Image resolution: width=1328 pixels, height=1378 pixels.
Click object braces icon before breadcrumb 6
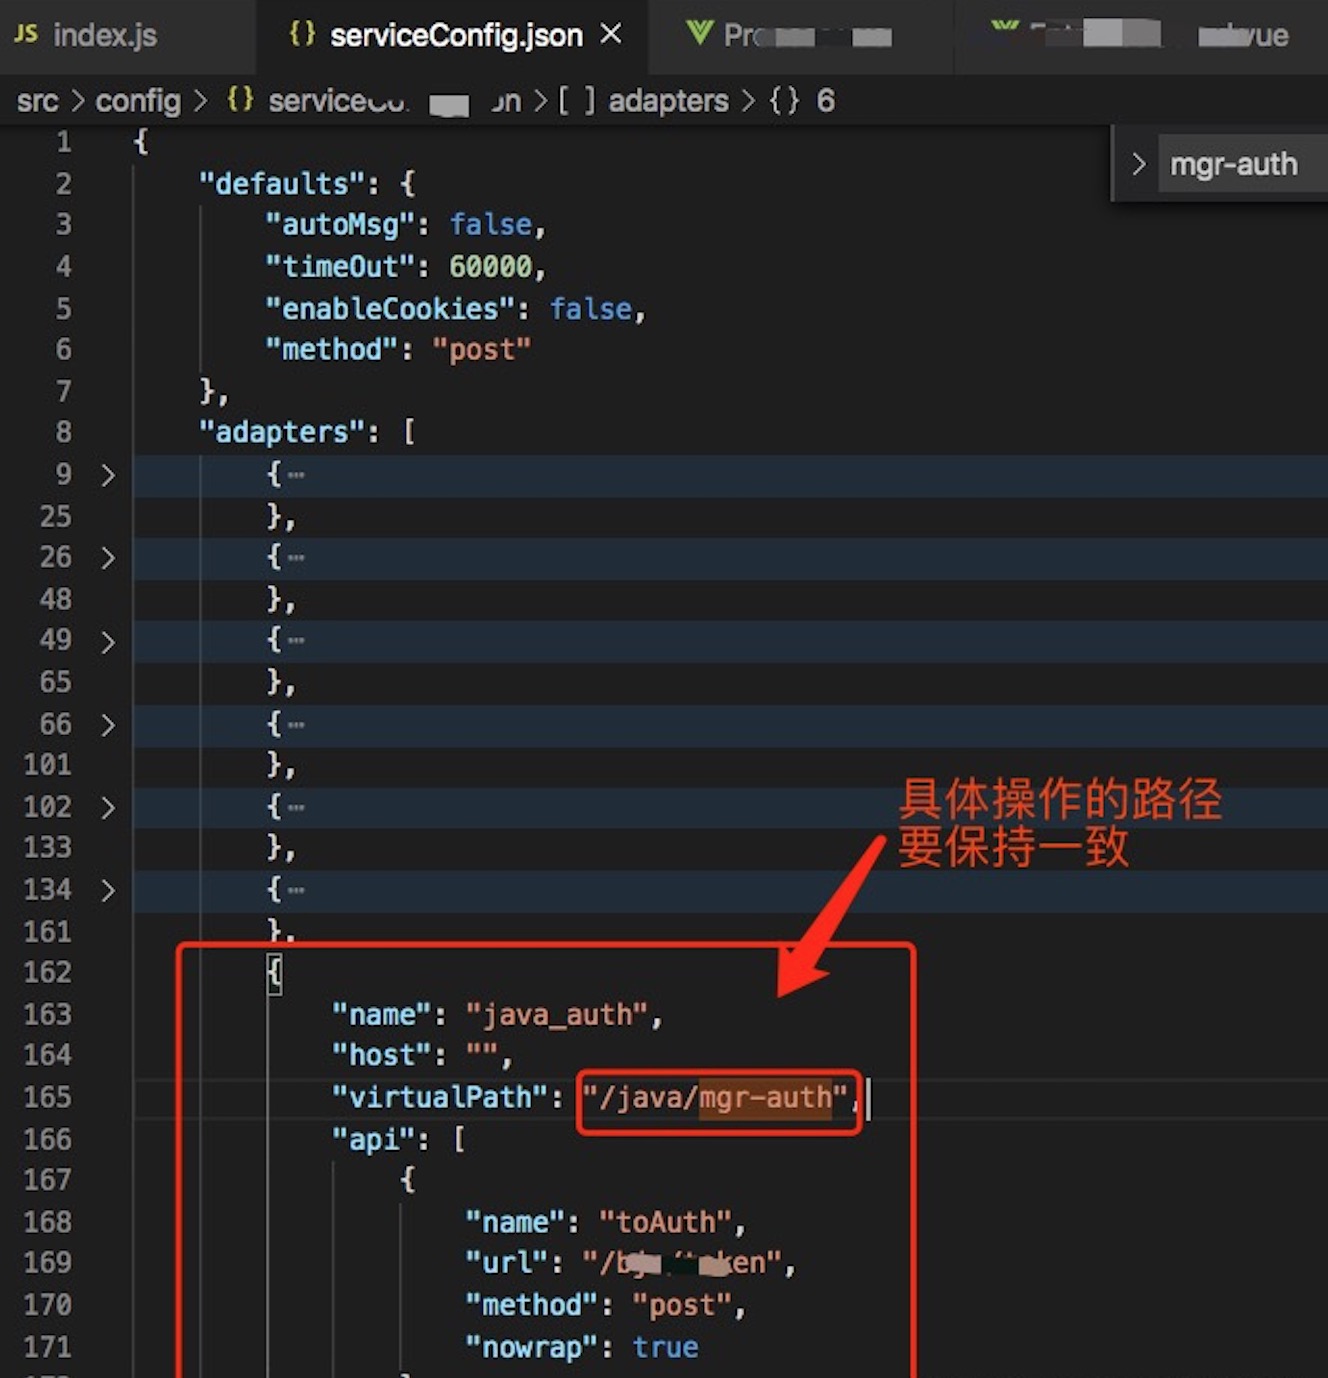pos(784,100)
